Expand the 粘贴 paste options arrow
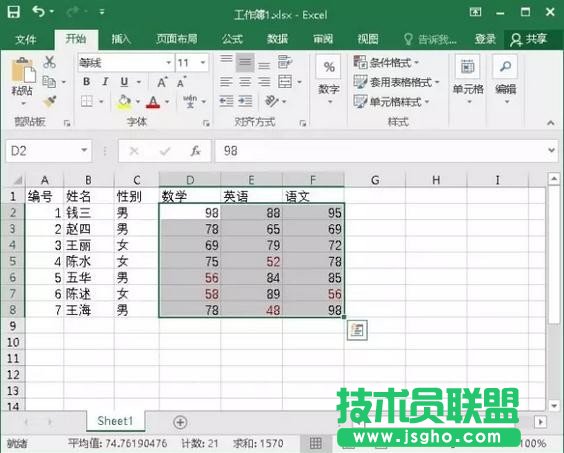 point(23,103)
